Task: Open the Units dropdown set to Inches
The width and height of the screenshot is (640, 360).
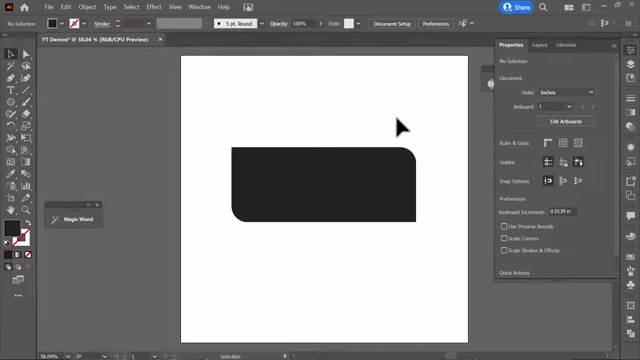Action: 566,92
